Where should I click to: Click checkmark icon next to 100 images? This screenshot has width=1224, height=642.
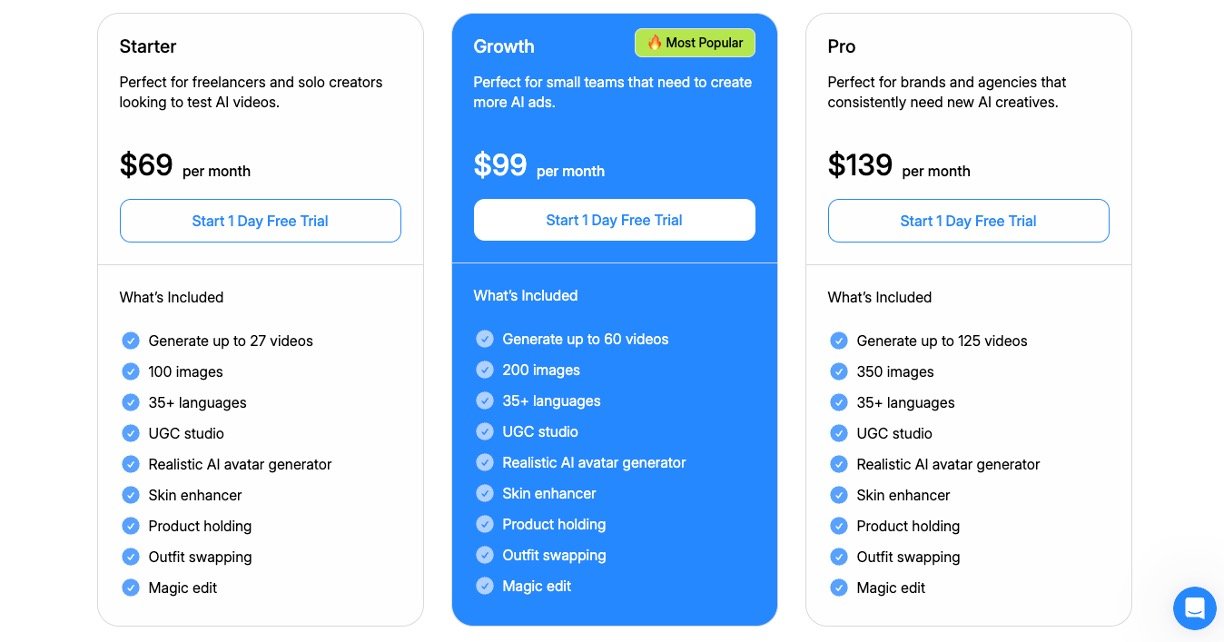tap(131, 372)
